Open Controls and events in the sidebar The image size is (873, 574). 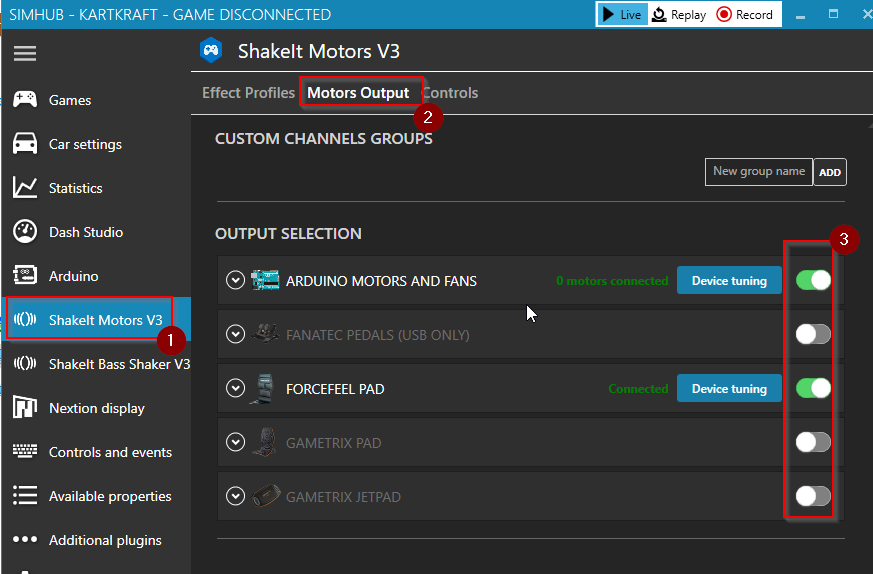[96, 452]
